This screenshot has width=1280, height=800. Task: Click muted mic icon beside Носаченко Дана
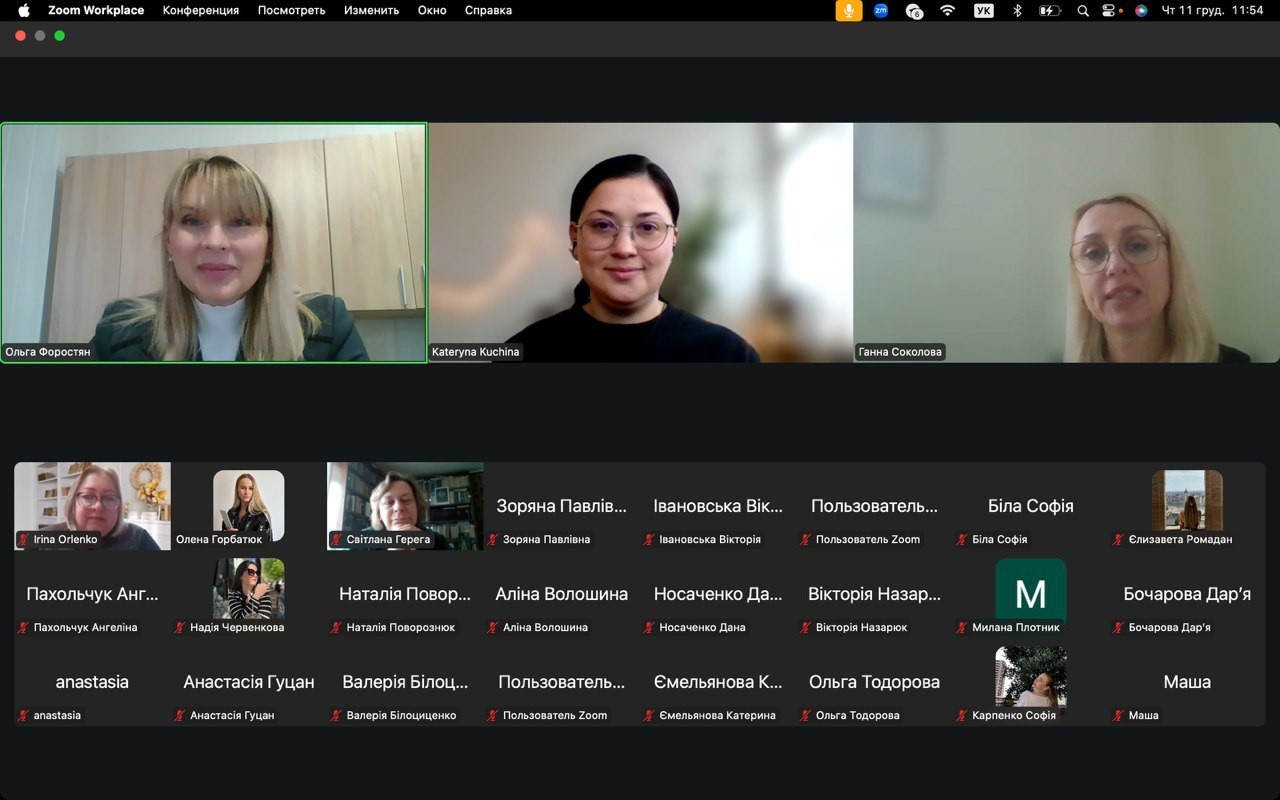(x=649, y=628)
